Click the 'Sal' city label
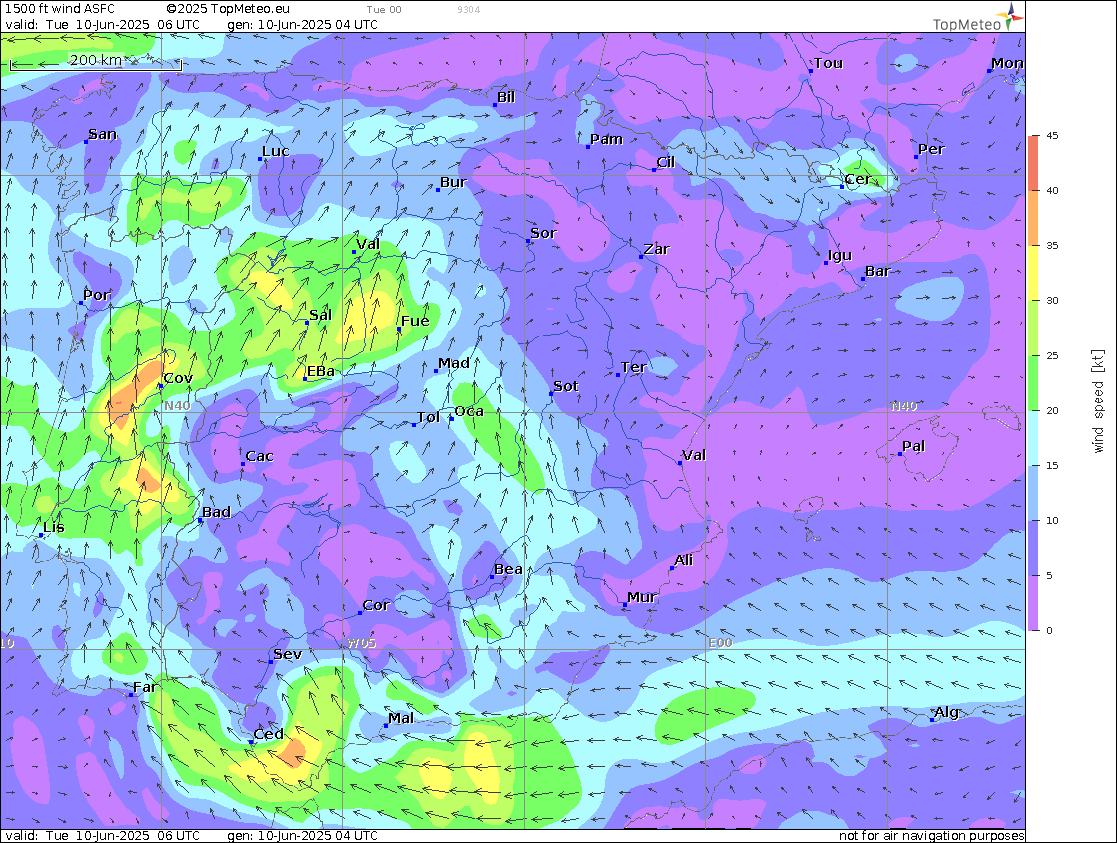The image size is (1117, 843). 321,316
